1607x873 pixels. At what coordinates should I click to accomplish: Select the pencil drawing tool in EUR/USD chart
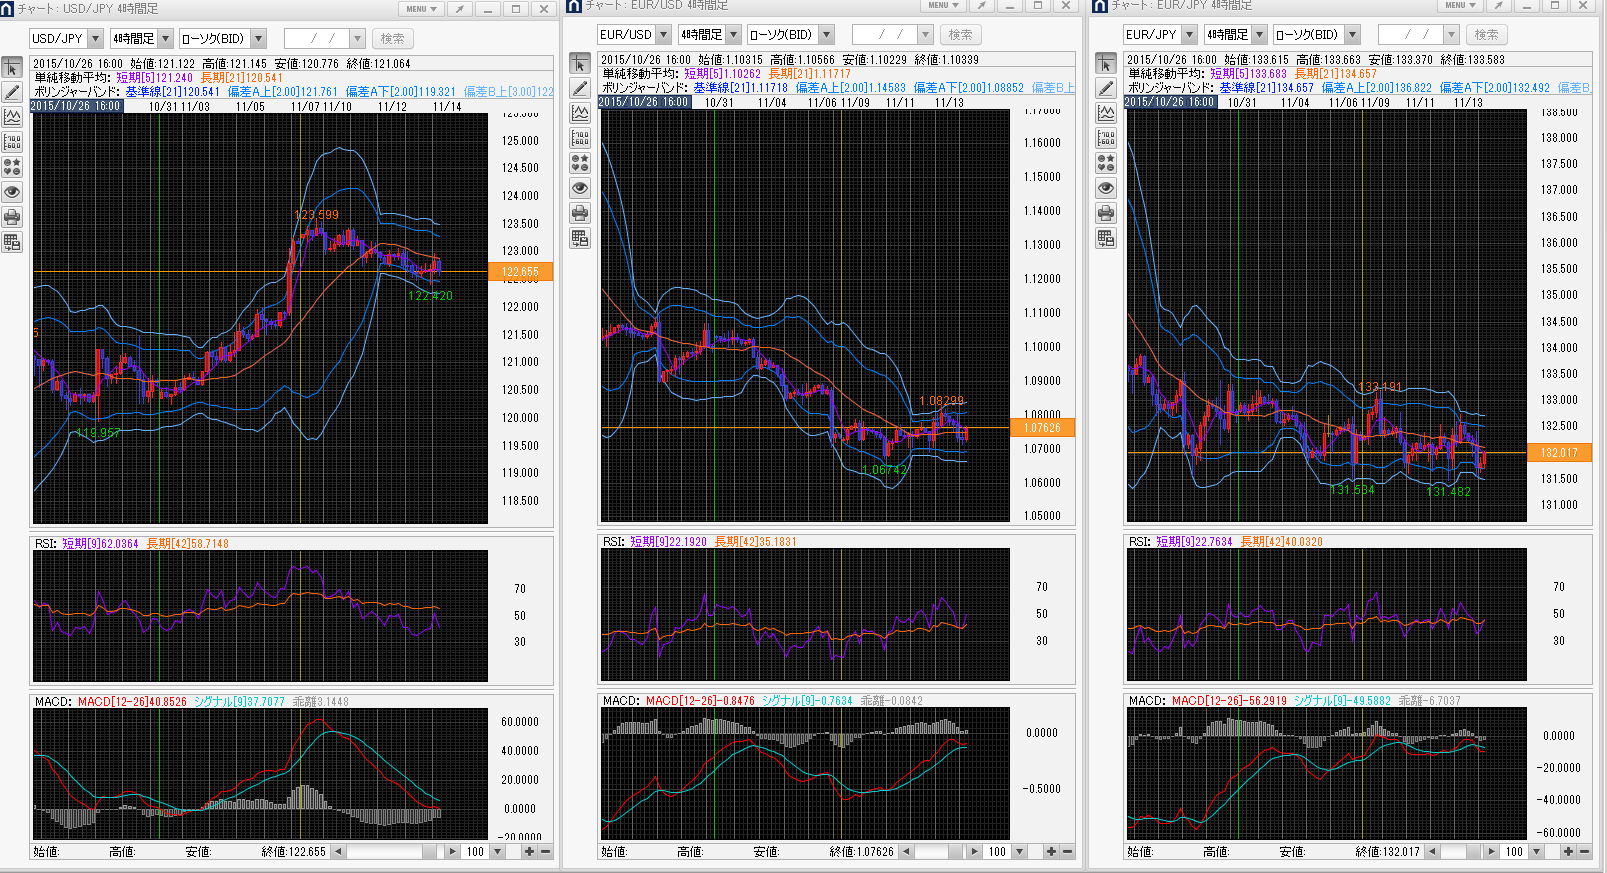580,89
